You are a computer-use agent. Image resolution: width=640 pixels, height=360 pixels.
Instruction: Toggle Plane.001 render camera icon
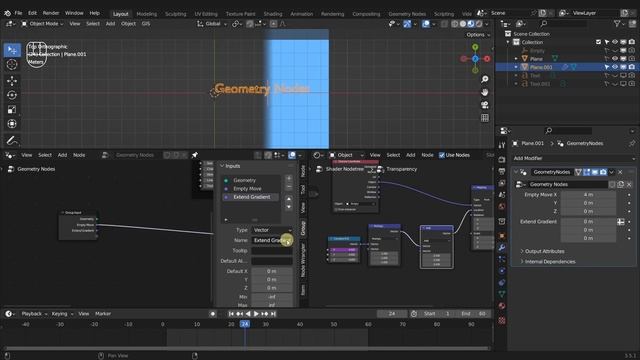coord(632,67)
